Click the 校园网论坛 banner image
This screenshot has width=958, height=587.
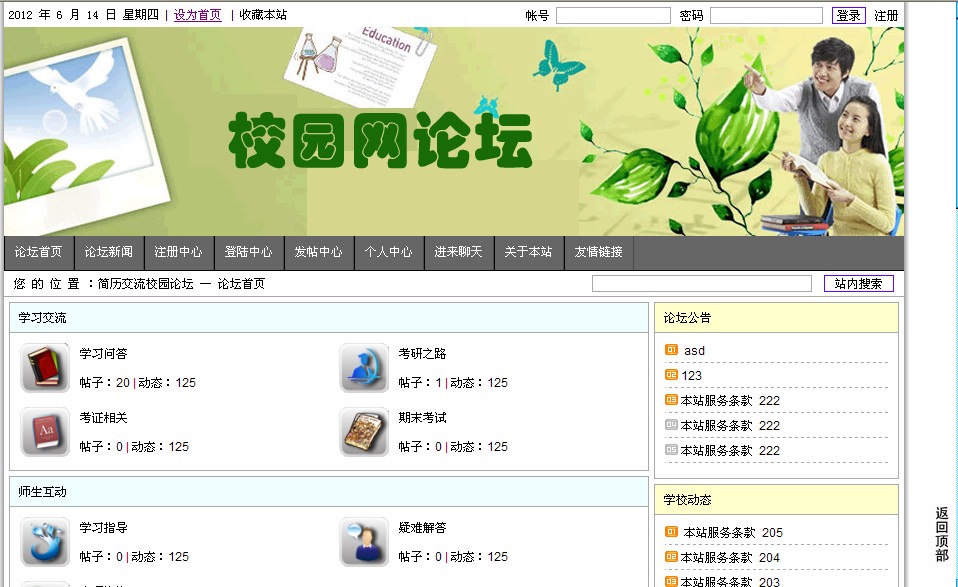[x=454, y=131]
